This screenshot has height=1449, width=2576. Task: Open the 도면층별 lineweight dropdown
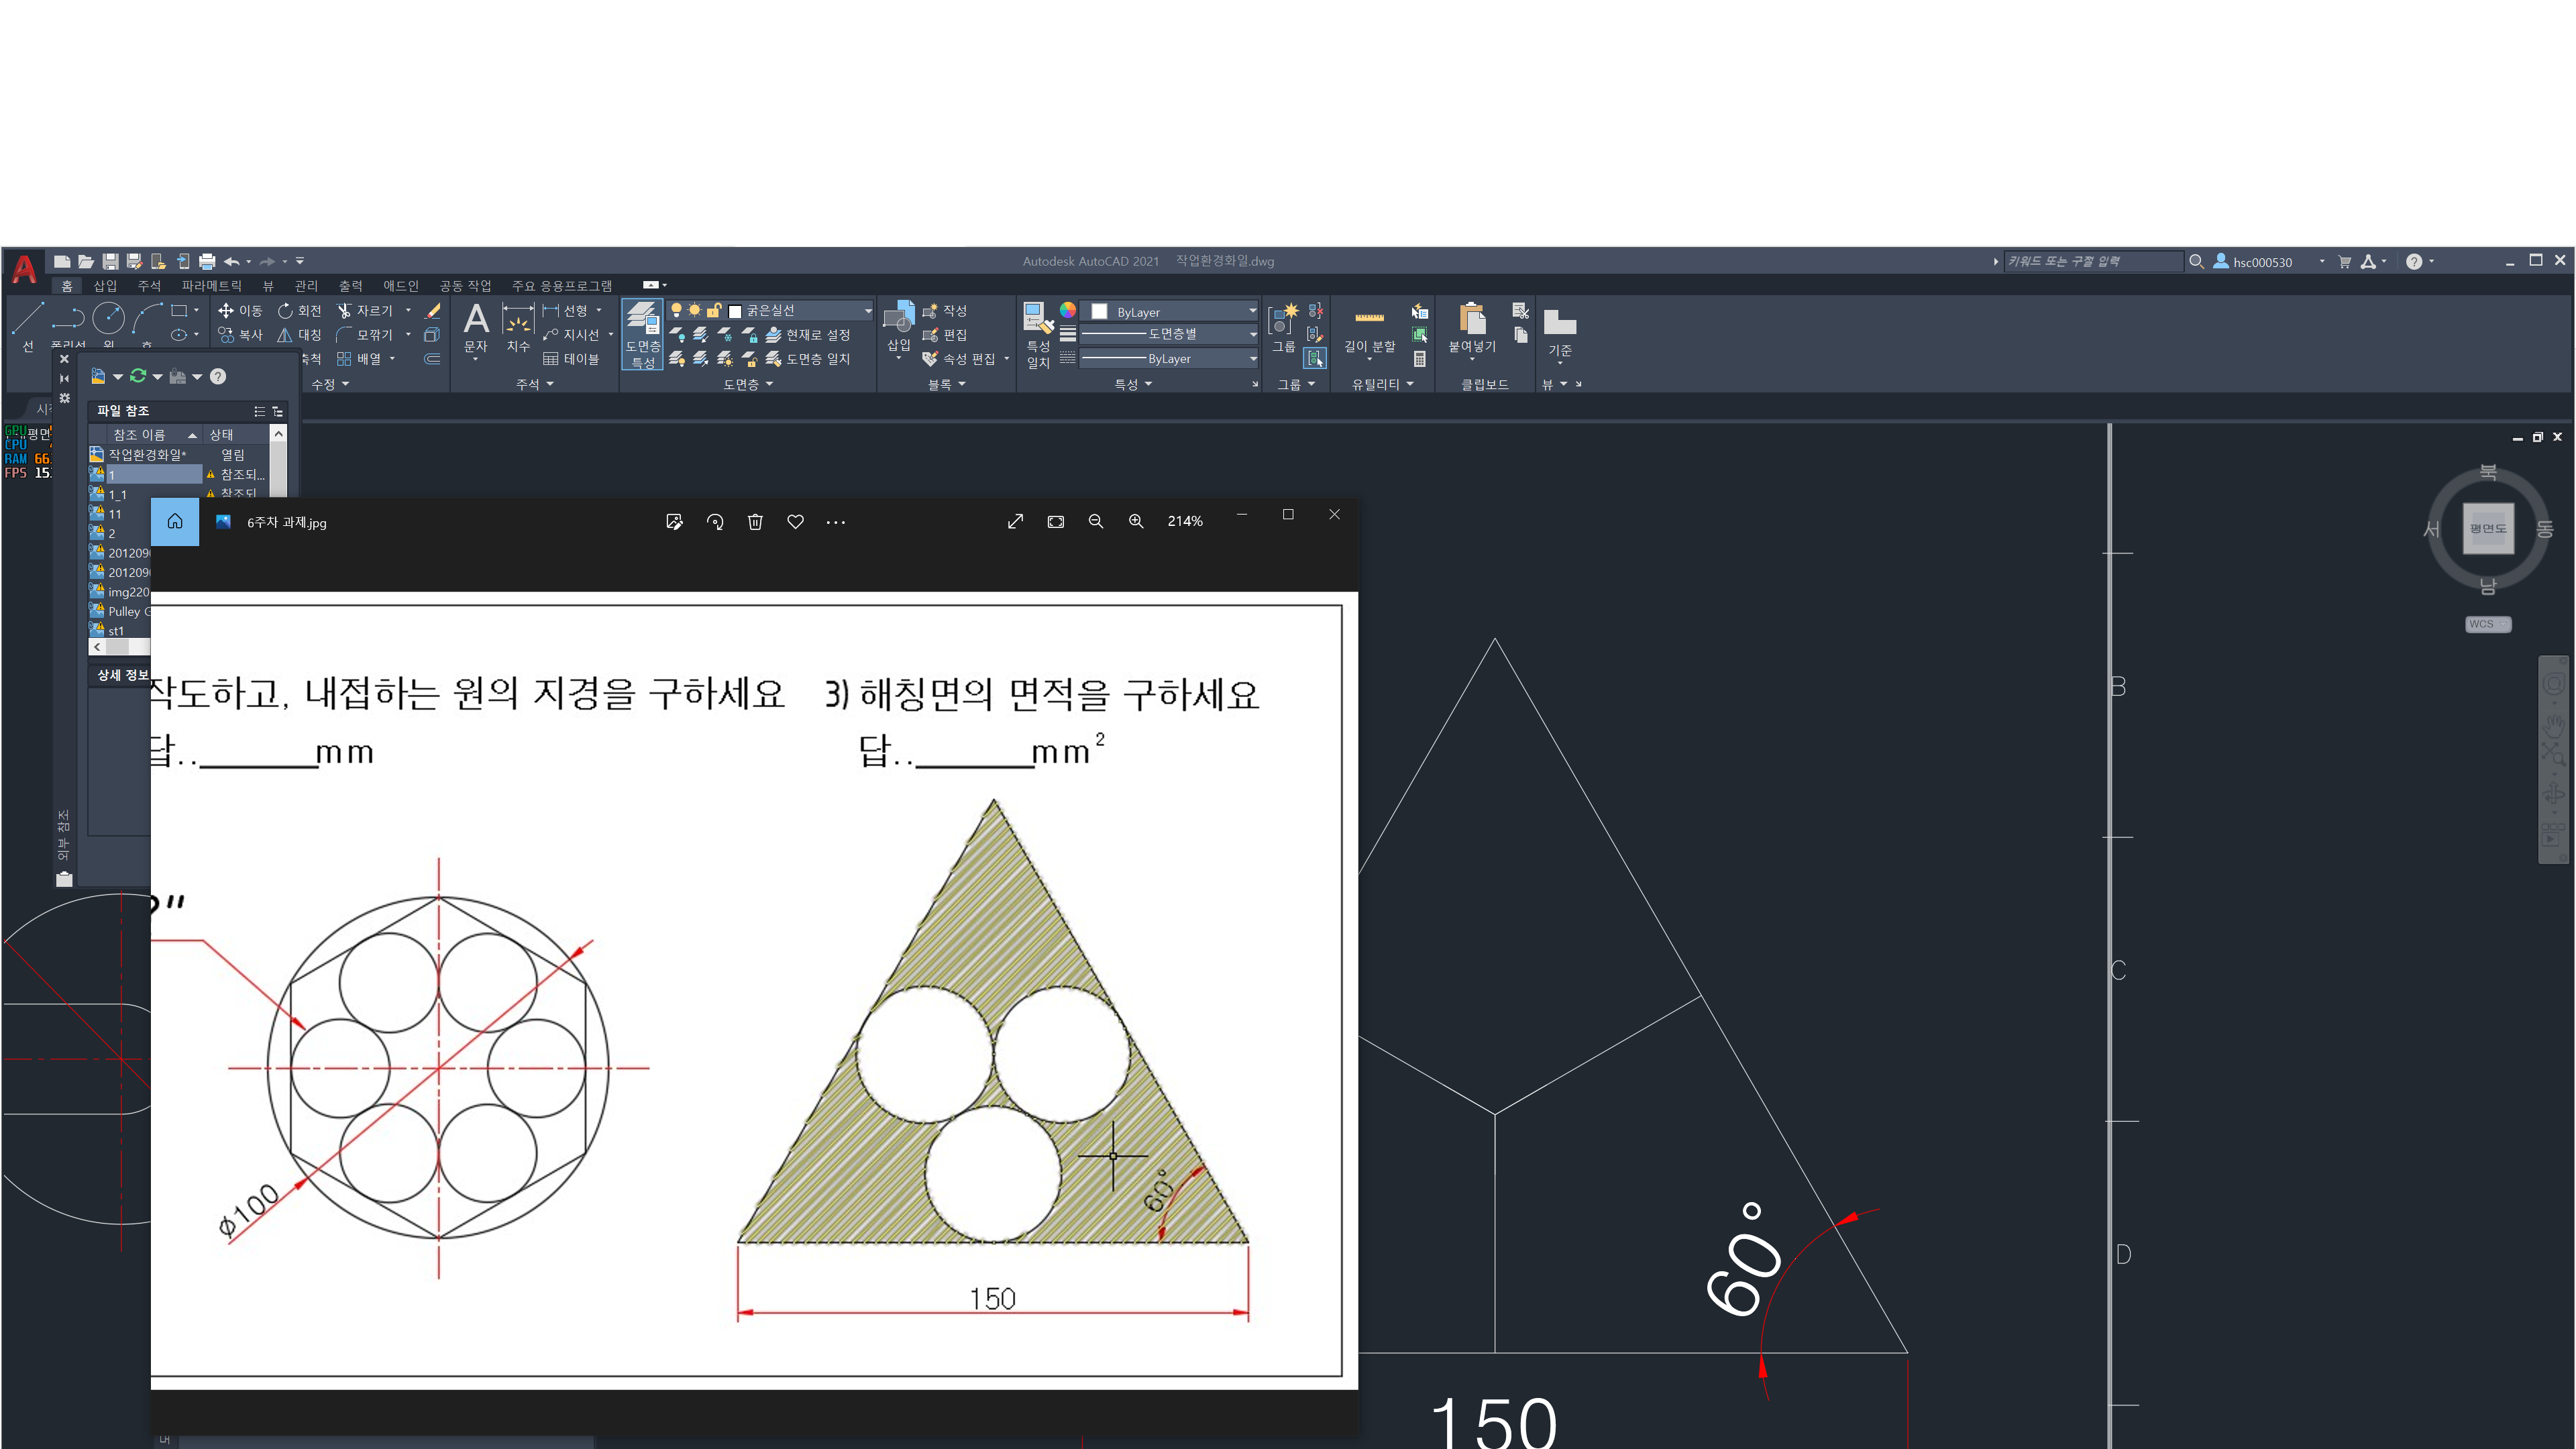click(x=1169, y=334)
